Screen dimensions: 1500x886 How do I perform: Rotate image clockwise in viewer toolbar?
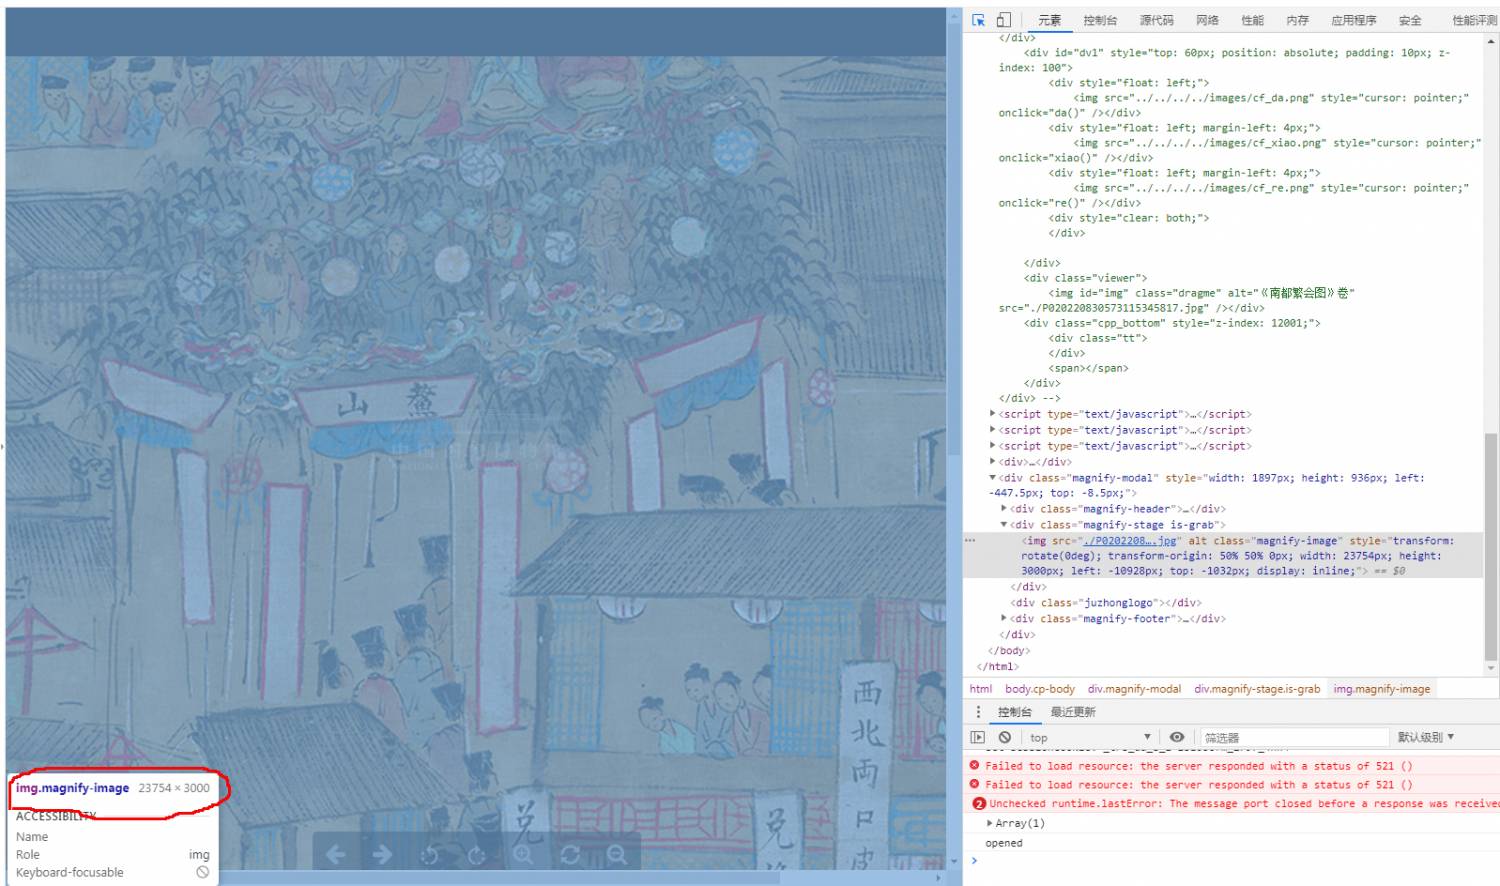477,855
